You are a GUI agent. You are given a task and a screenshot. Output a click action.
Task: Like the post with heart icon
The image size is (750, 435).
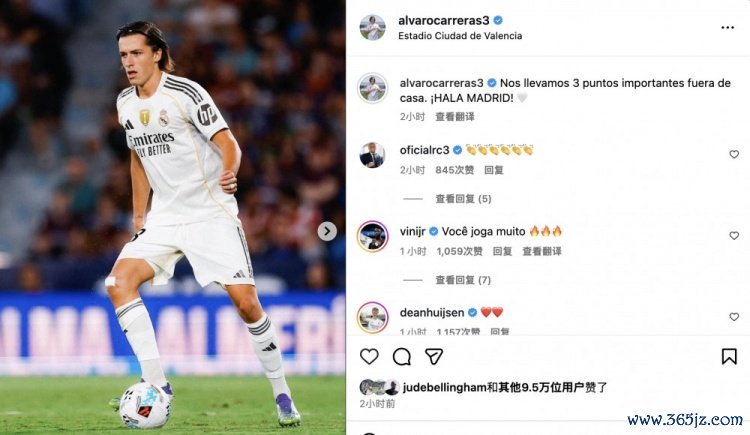(369, 357)
